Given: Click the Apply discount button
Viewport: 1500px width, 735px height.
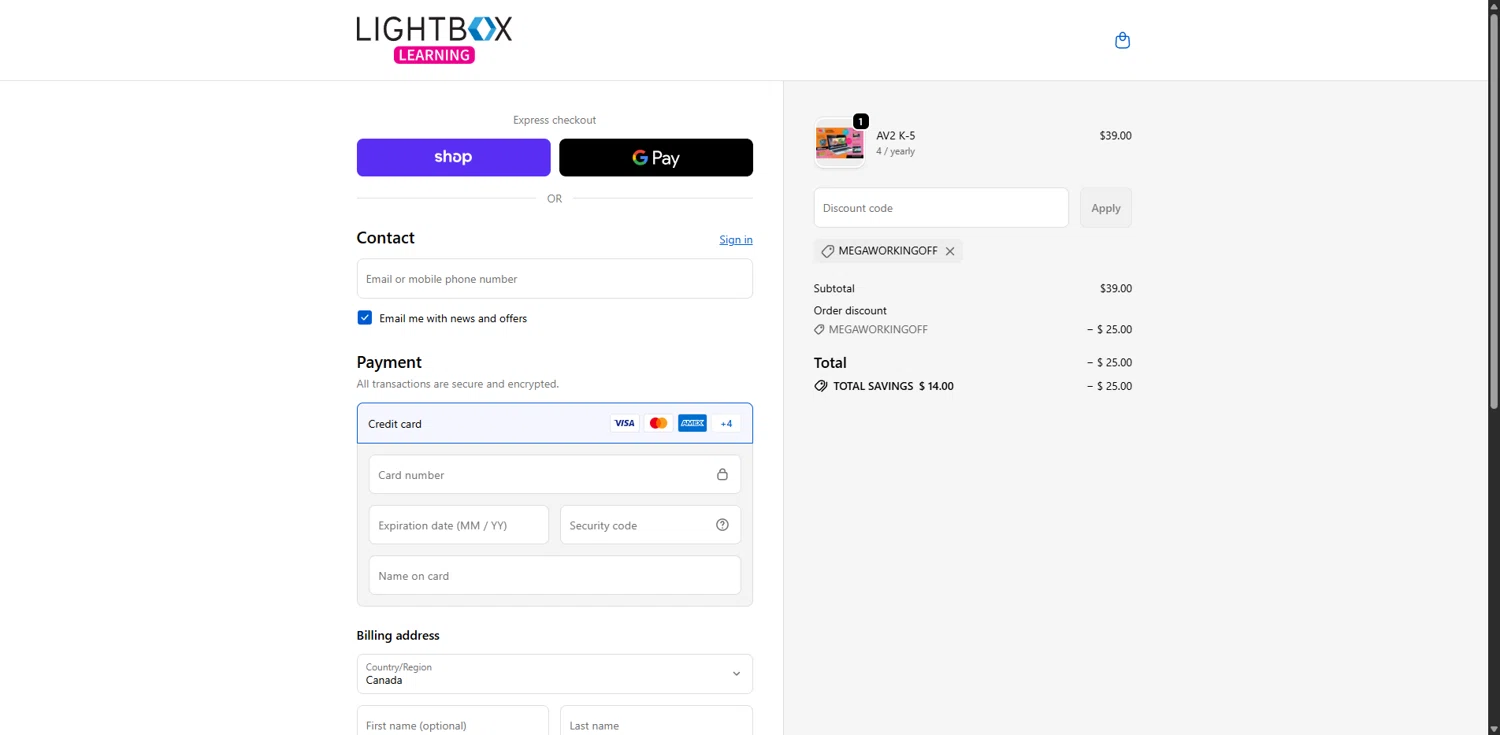Looking at the screenshot, I should tap(1106, 208).
